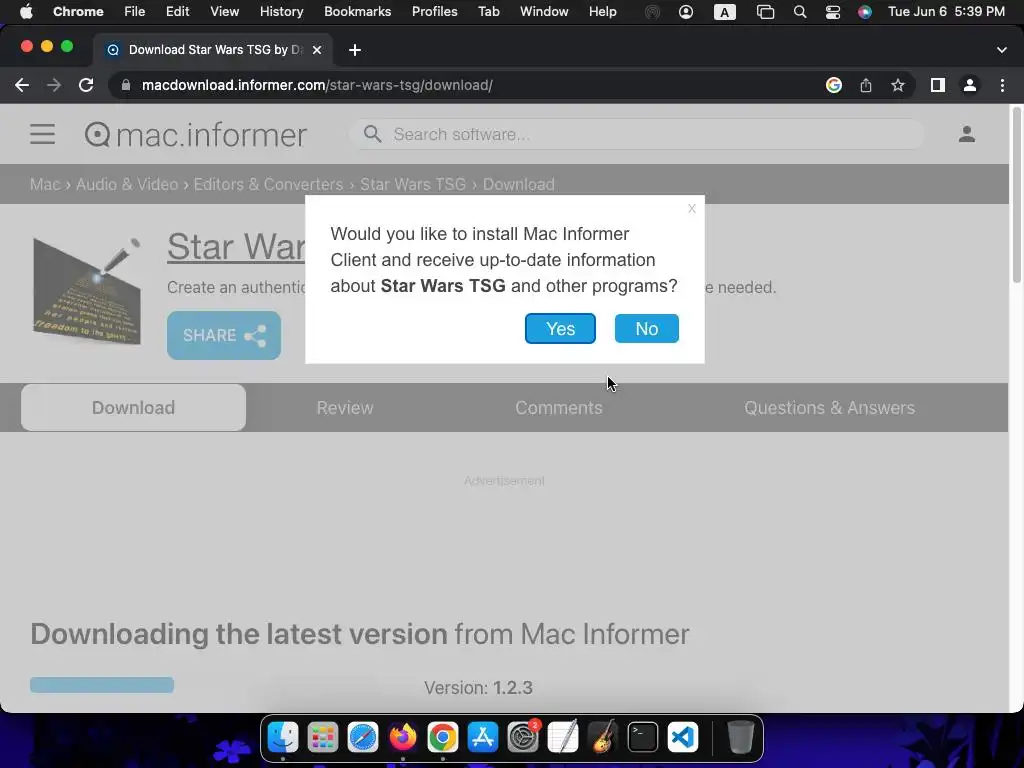Go to the Mac breadcrumb link
Image resolution: width=1024 pixels, height=768 pixels.
pos(45,184)
